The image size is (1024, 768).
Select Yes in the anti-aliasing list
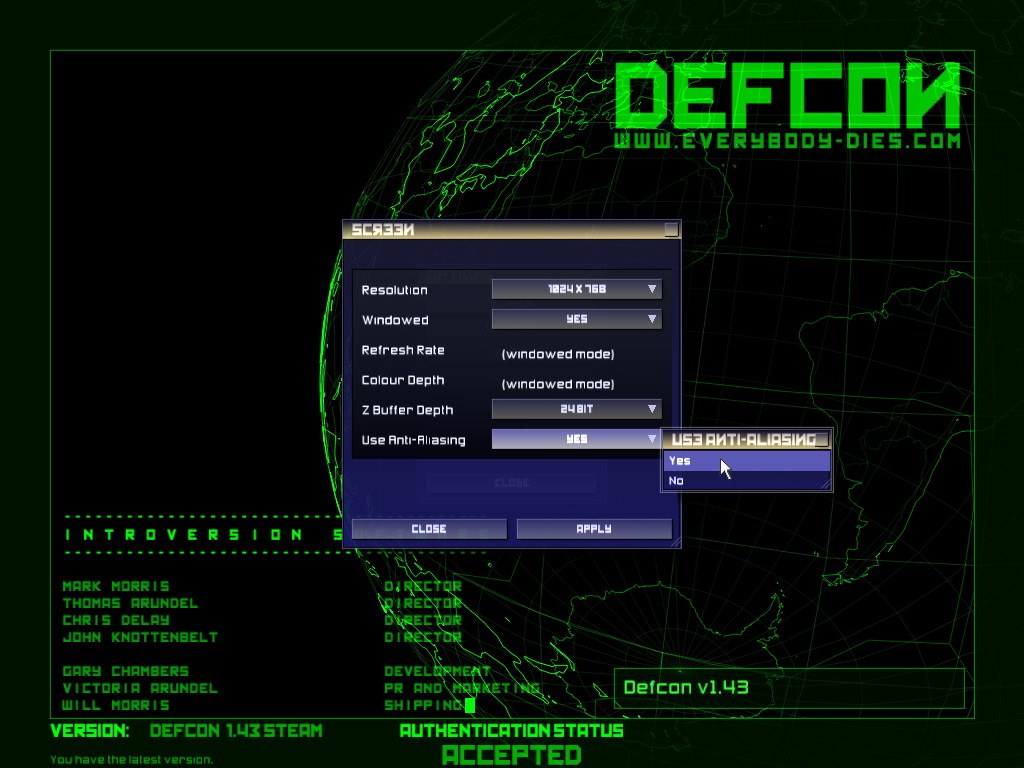tap(746, 460)
